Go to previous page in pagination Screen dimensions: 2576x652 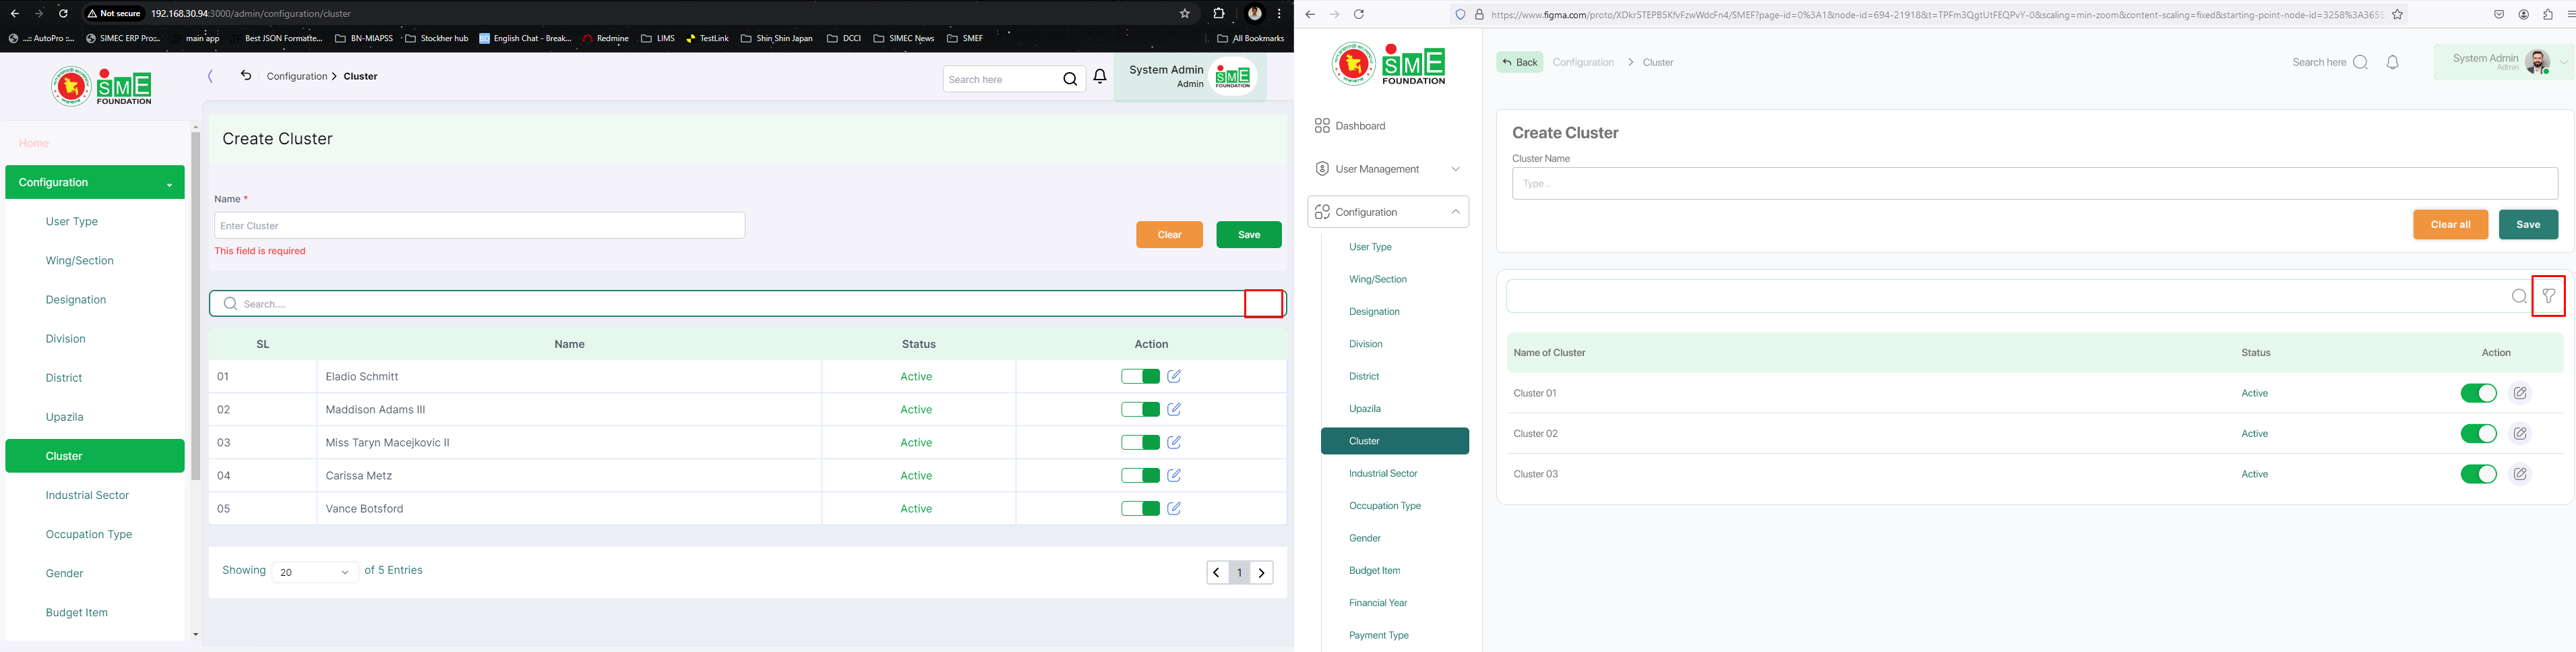coord(1217,573)
